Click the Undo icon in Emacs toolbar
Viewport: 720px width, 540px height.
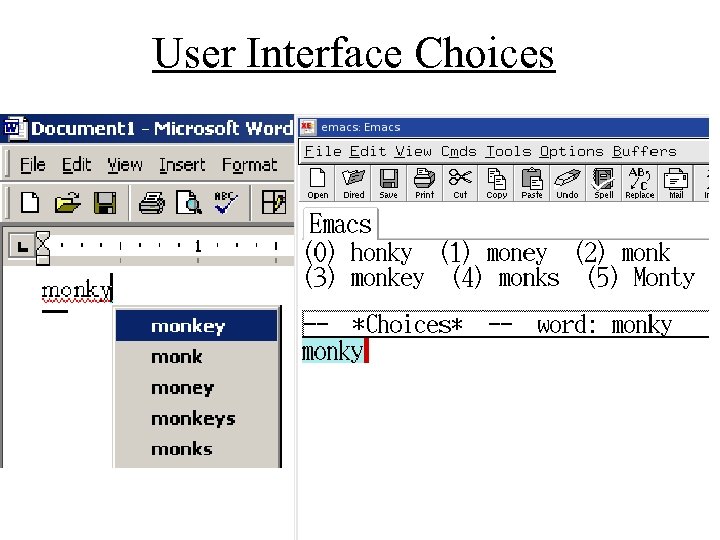click(x=567, y=183)
